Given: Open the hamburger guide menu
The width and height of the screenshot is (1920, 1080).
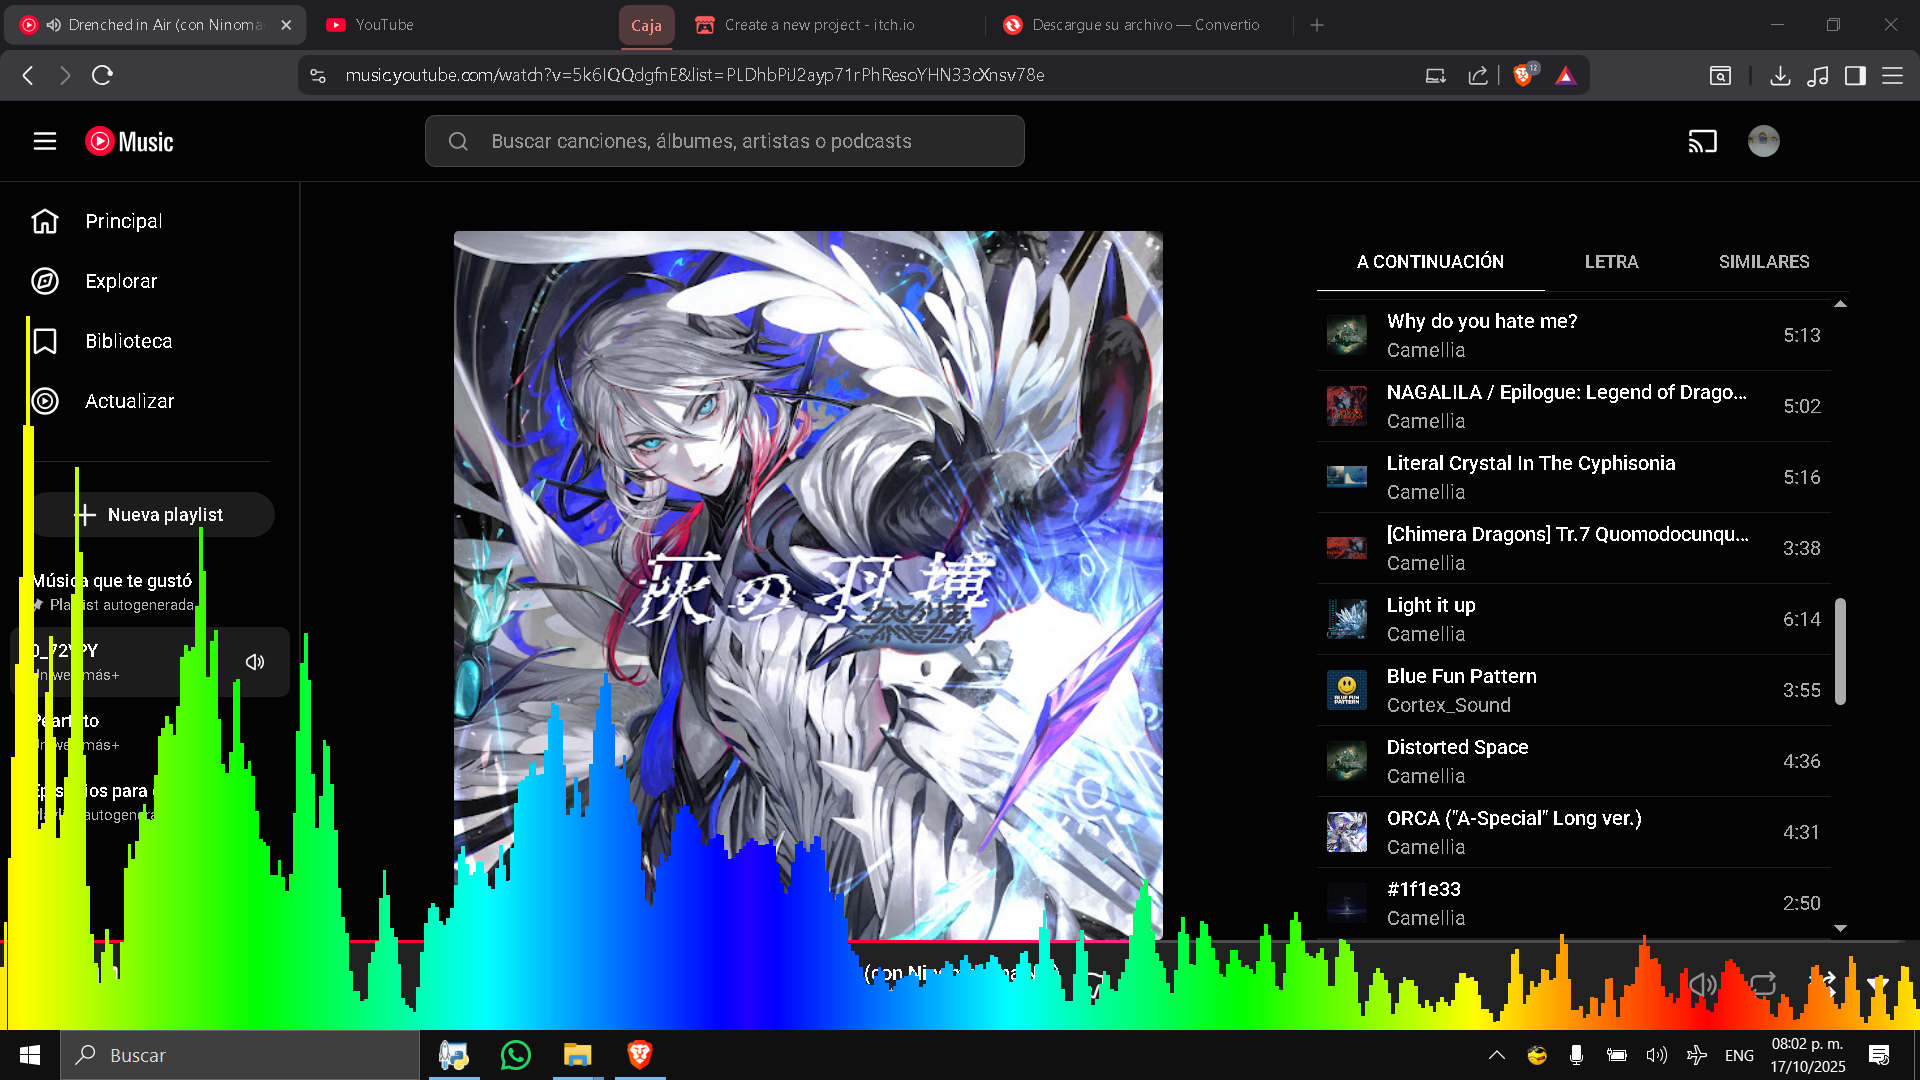Looking at the screenshot, I should click(45, 141).
